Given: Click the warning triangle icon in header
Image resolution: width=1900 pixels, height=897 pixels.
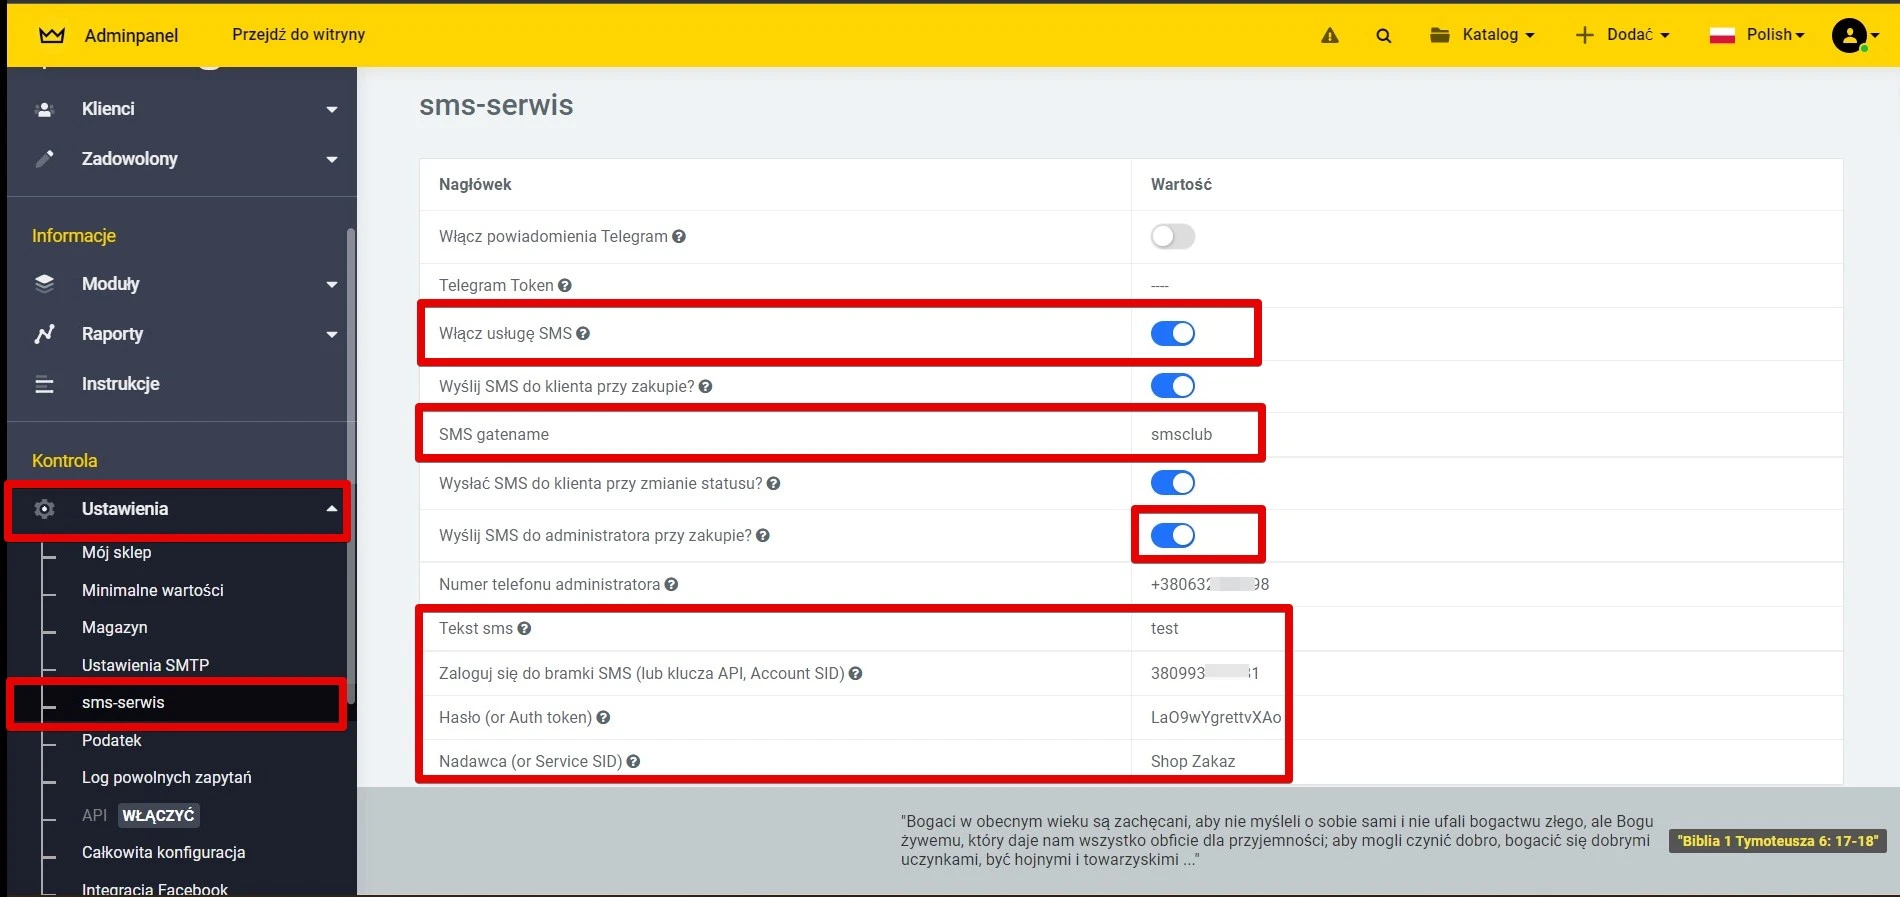Looking at the screenshot, I should click(x=1329, y=35).
